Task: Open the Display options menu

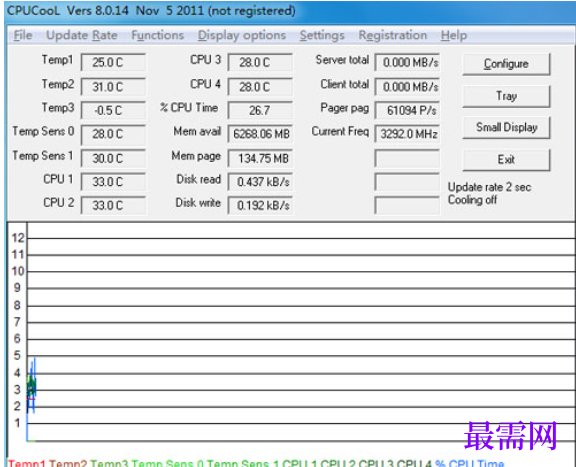Action: tap(242, 35)
